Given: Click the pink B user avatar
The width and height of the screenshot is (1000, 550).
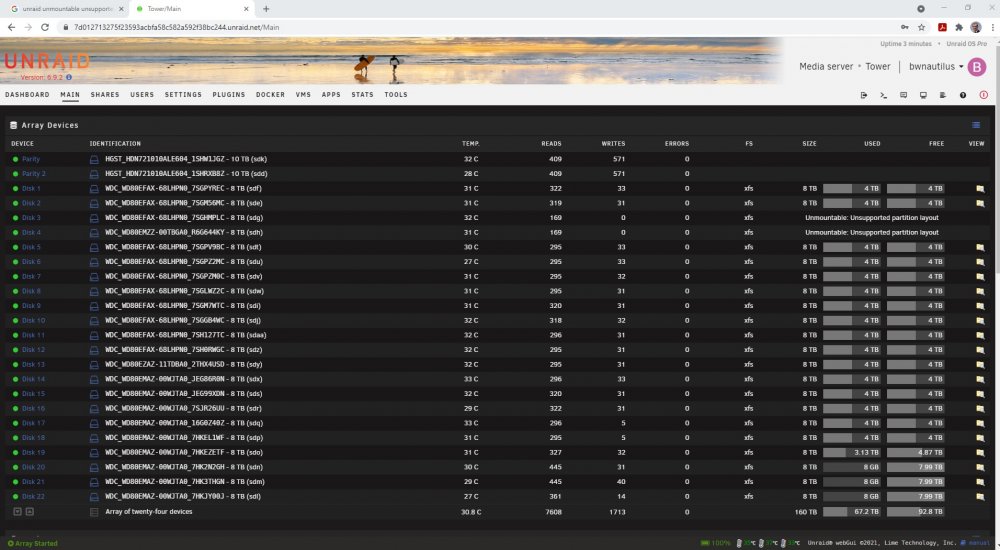Looking at the screenshot, I should 976,66.
